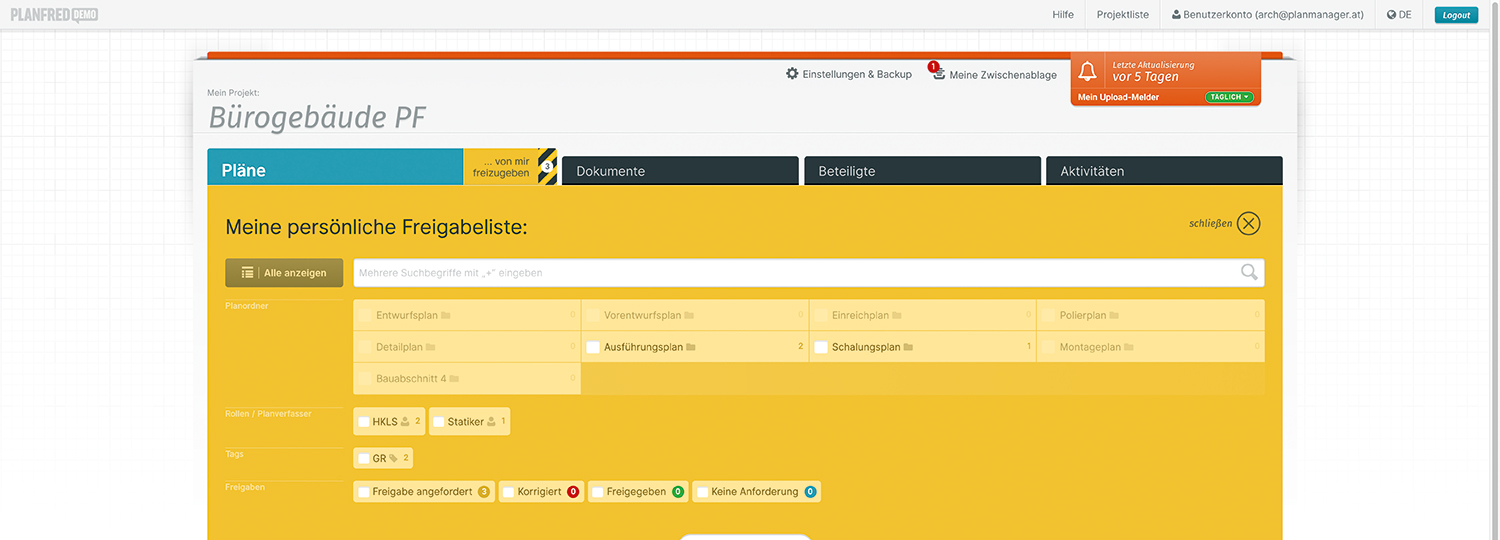The width and height of the screenshot is (1500, 540).
Task: Switch to the Aktivitäten tab
Action: (1164, 171)
